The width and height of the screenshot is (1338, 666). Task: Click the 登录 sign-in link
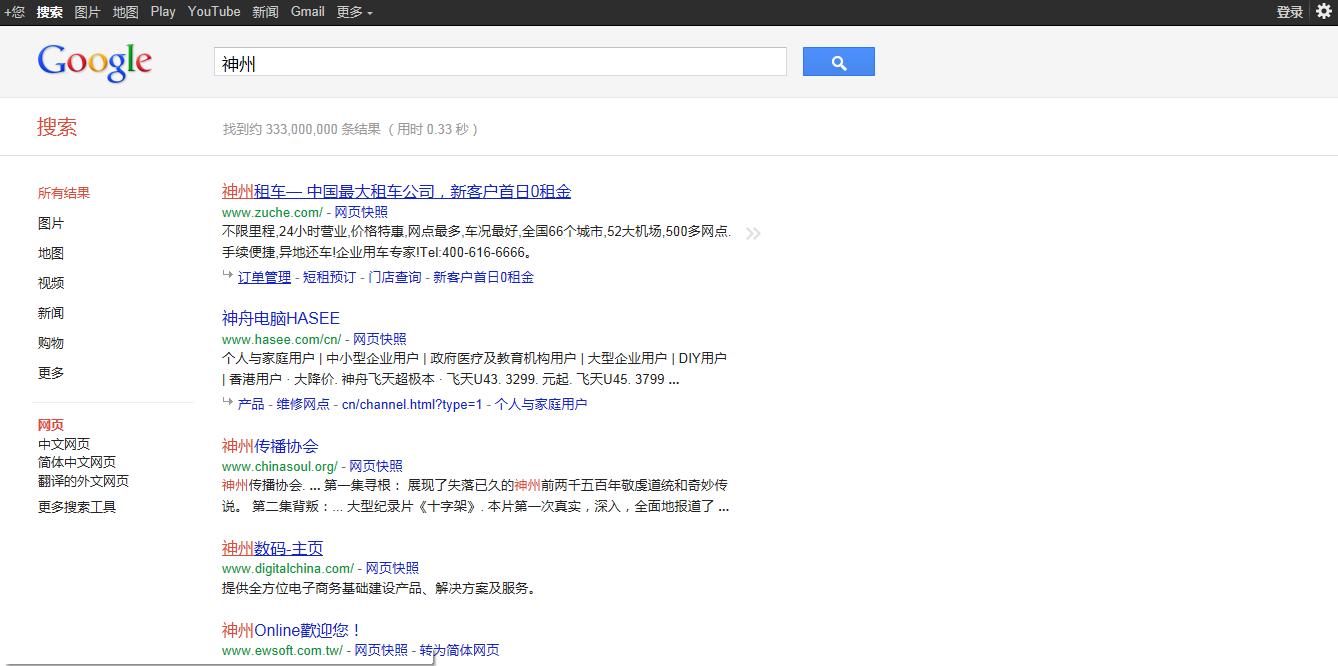[1289, 12]
